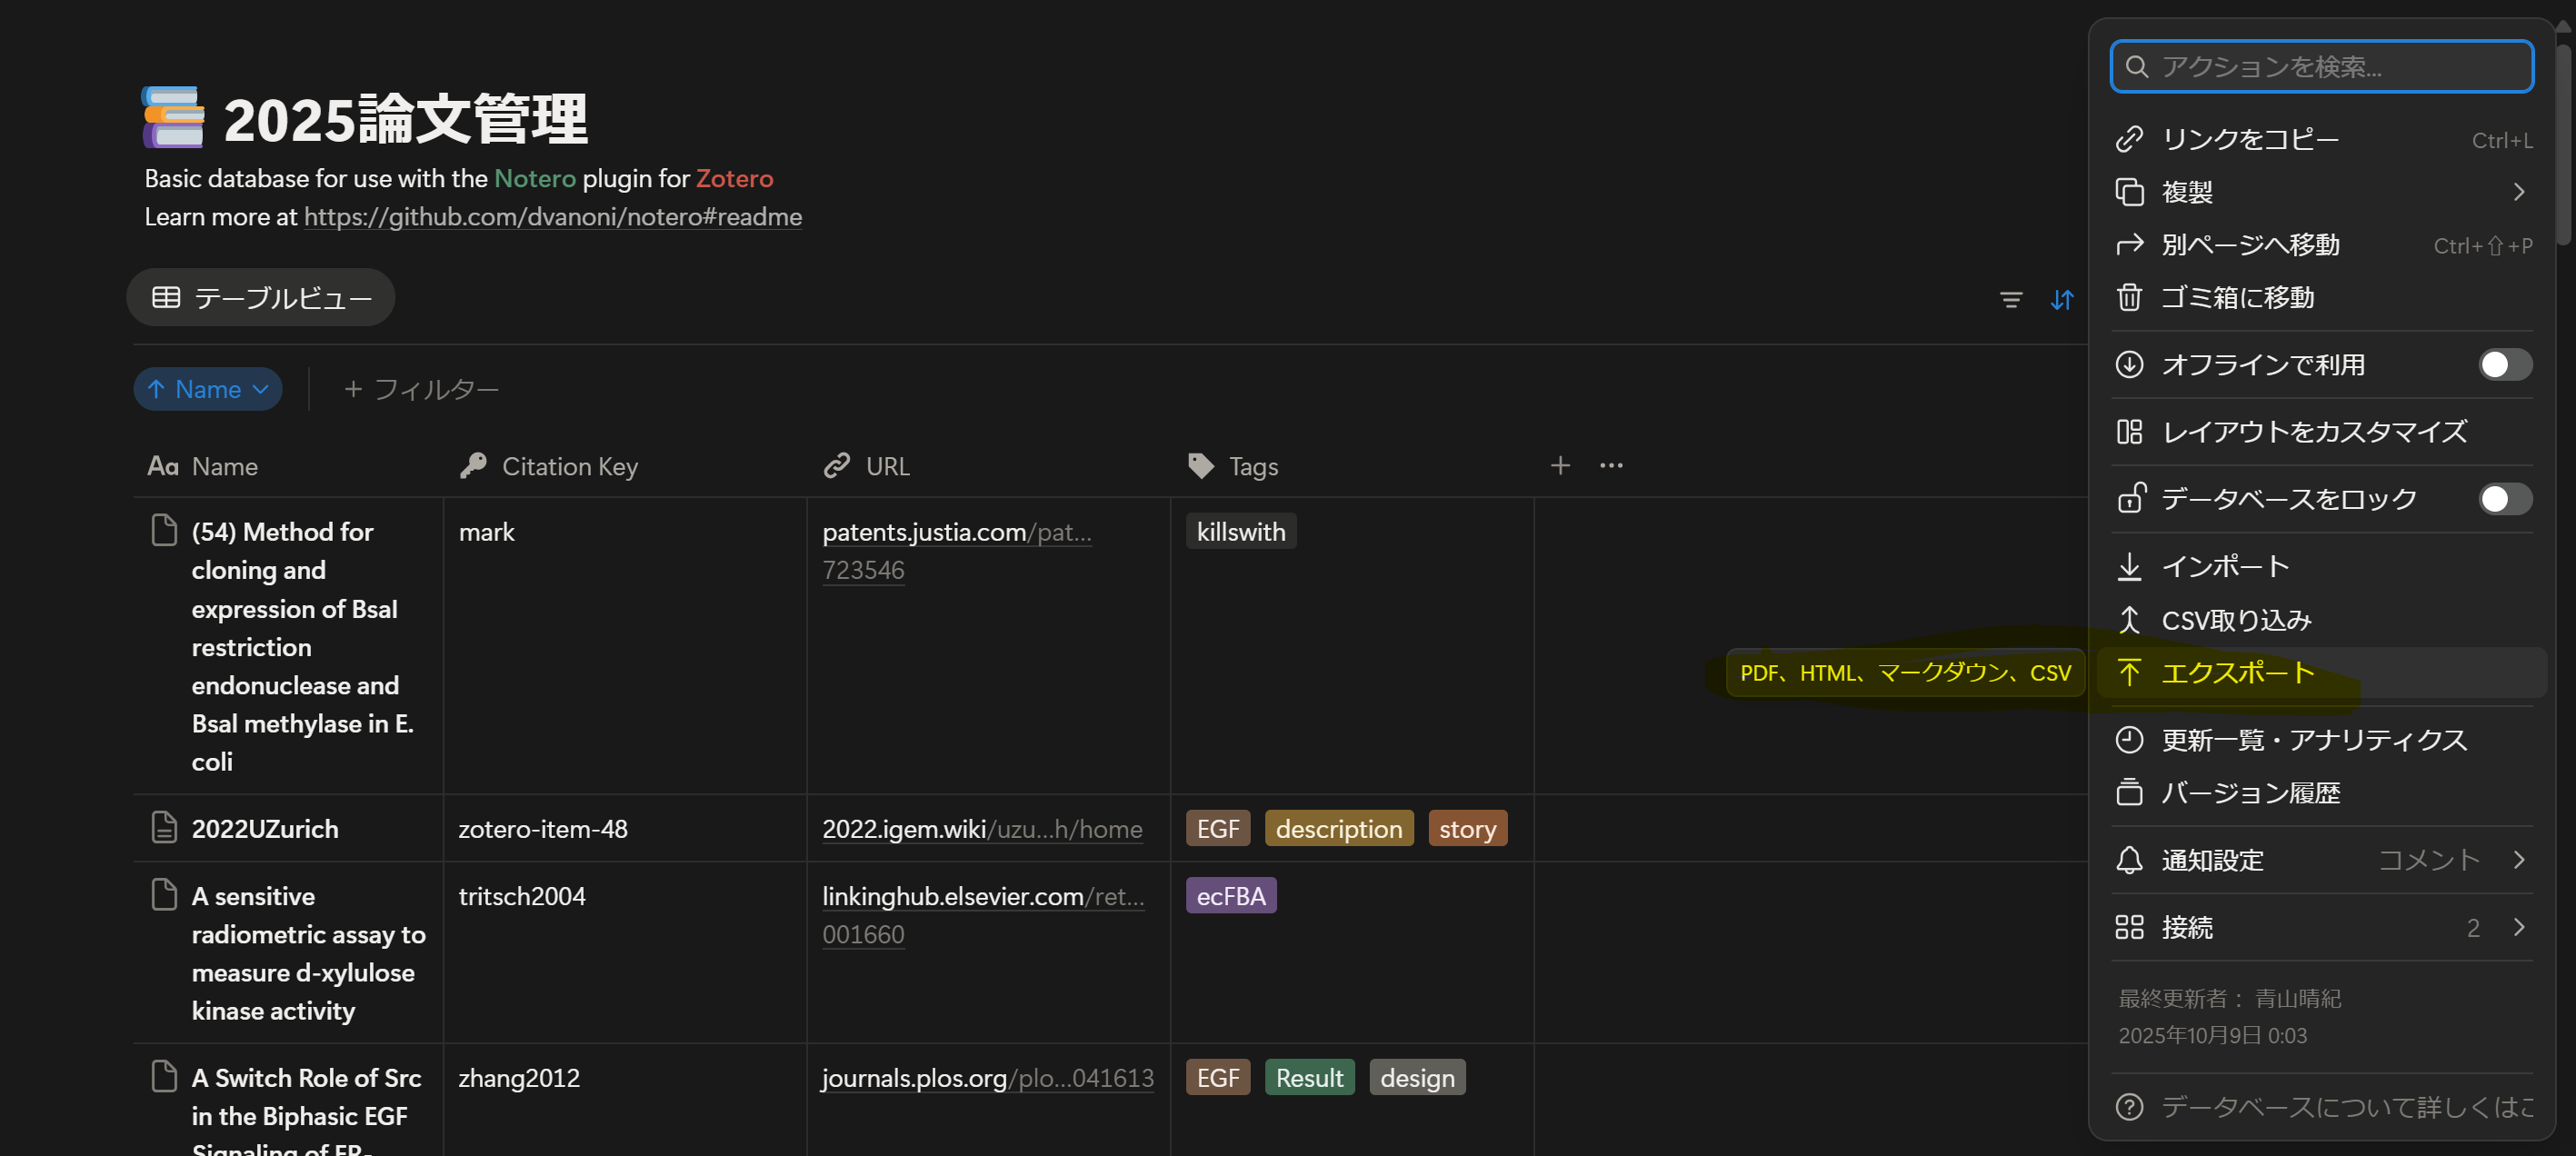Expand 接続 submenu chevron
The width and height of the screenshot is (2576, 1156).
(2518, 927)
